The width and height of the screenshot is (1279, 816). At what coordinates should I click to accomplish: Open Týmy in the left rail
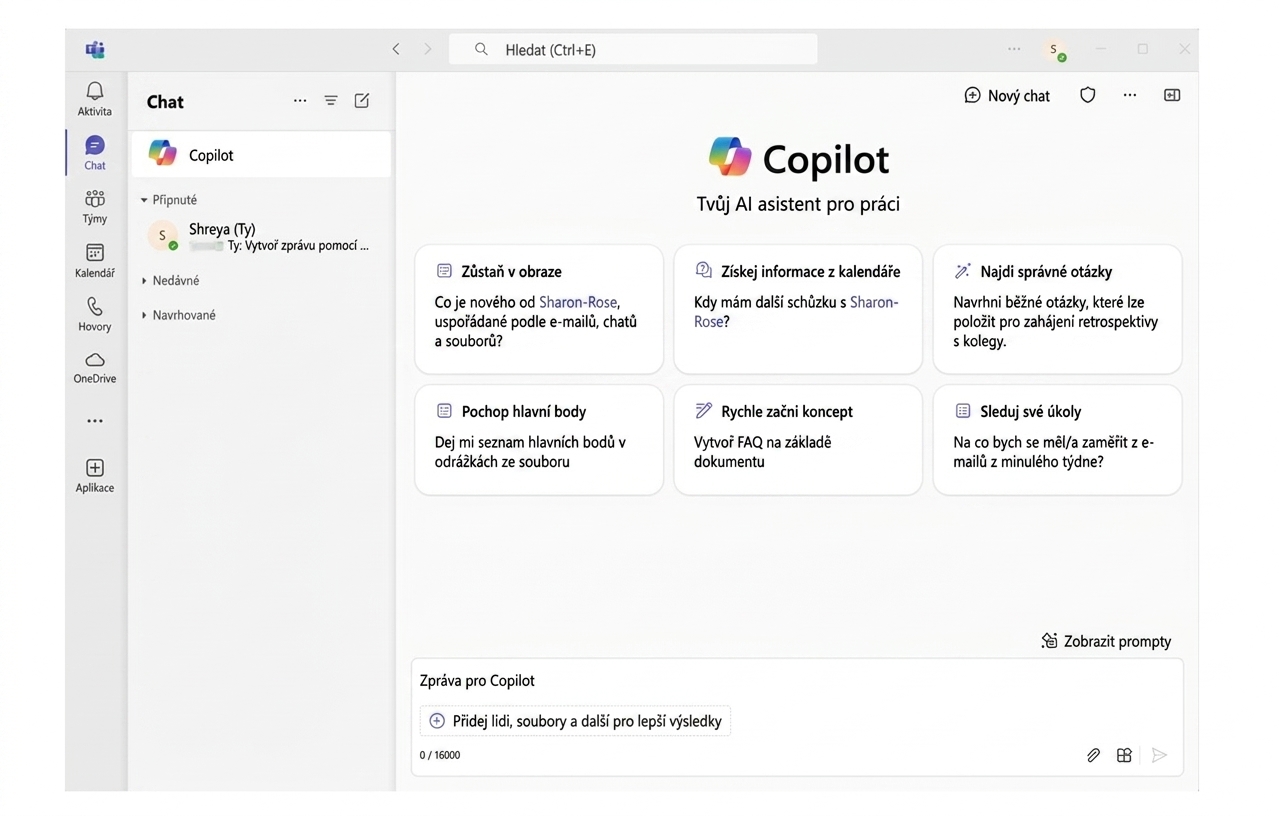click(95, 198)
